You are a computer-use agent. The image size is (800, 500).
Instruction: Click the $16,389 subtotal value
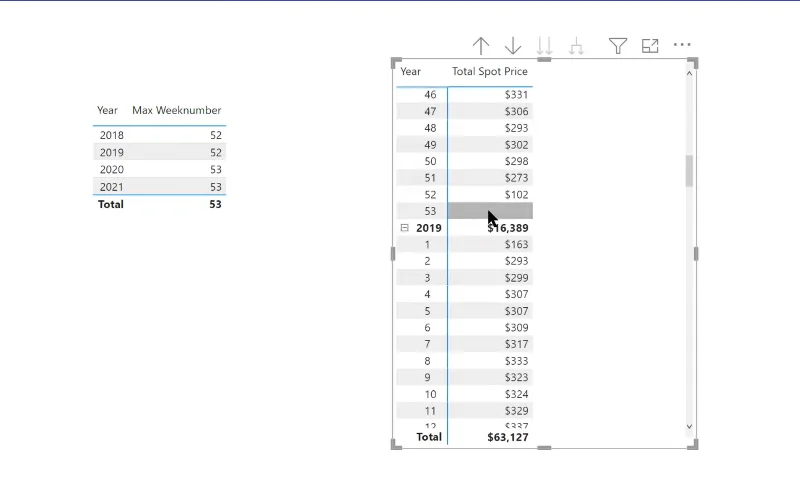[508, 228]
